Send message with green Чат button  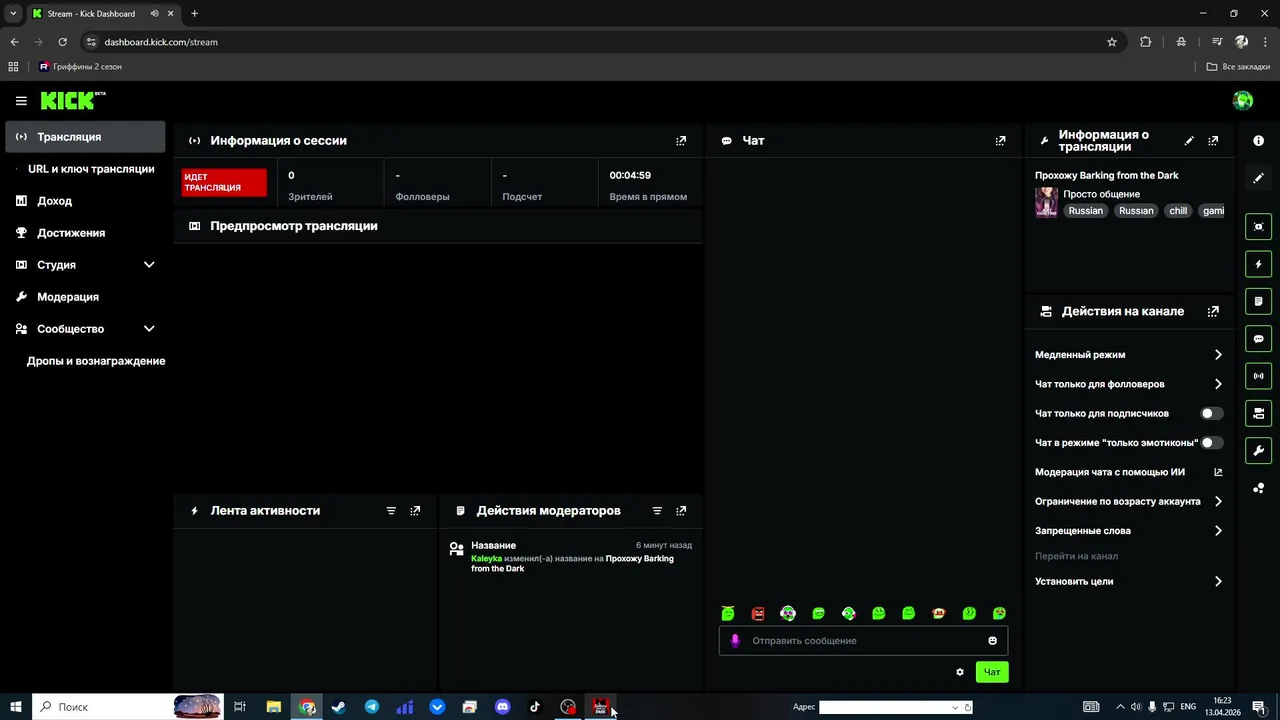(x=992, y=672)
